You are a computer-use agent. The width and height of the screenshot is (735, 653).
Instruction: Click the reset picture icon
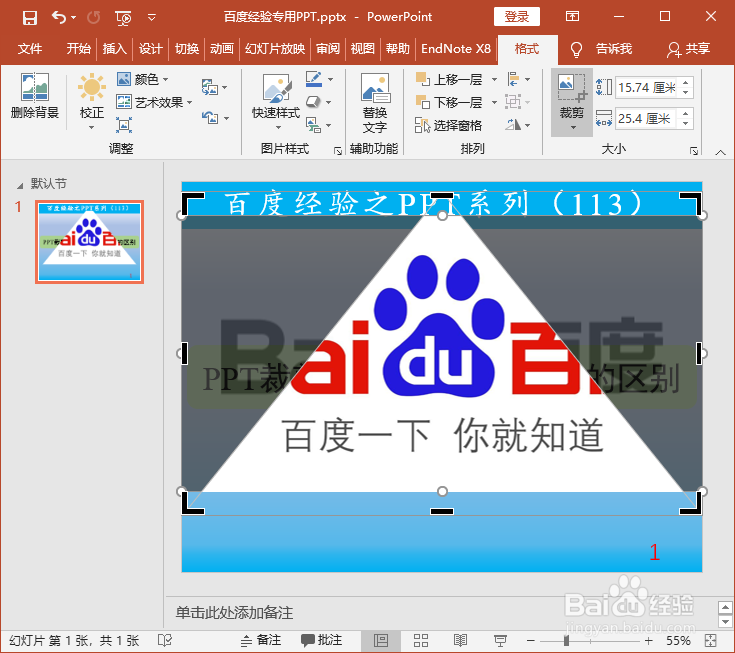(x=210, y=117)
